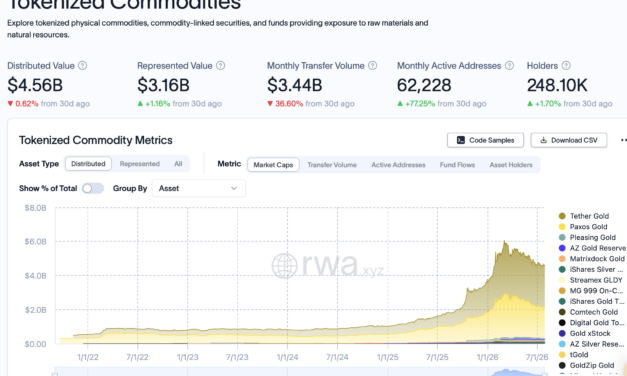Open Monthly Transfer Volume help tooltip icon
This screenshot has height=376, width=627.
[372, 66]
